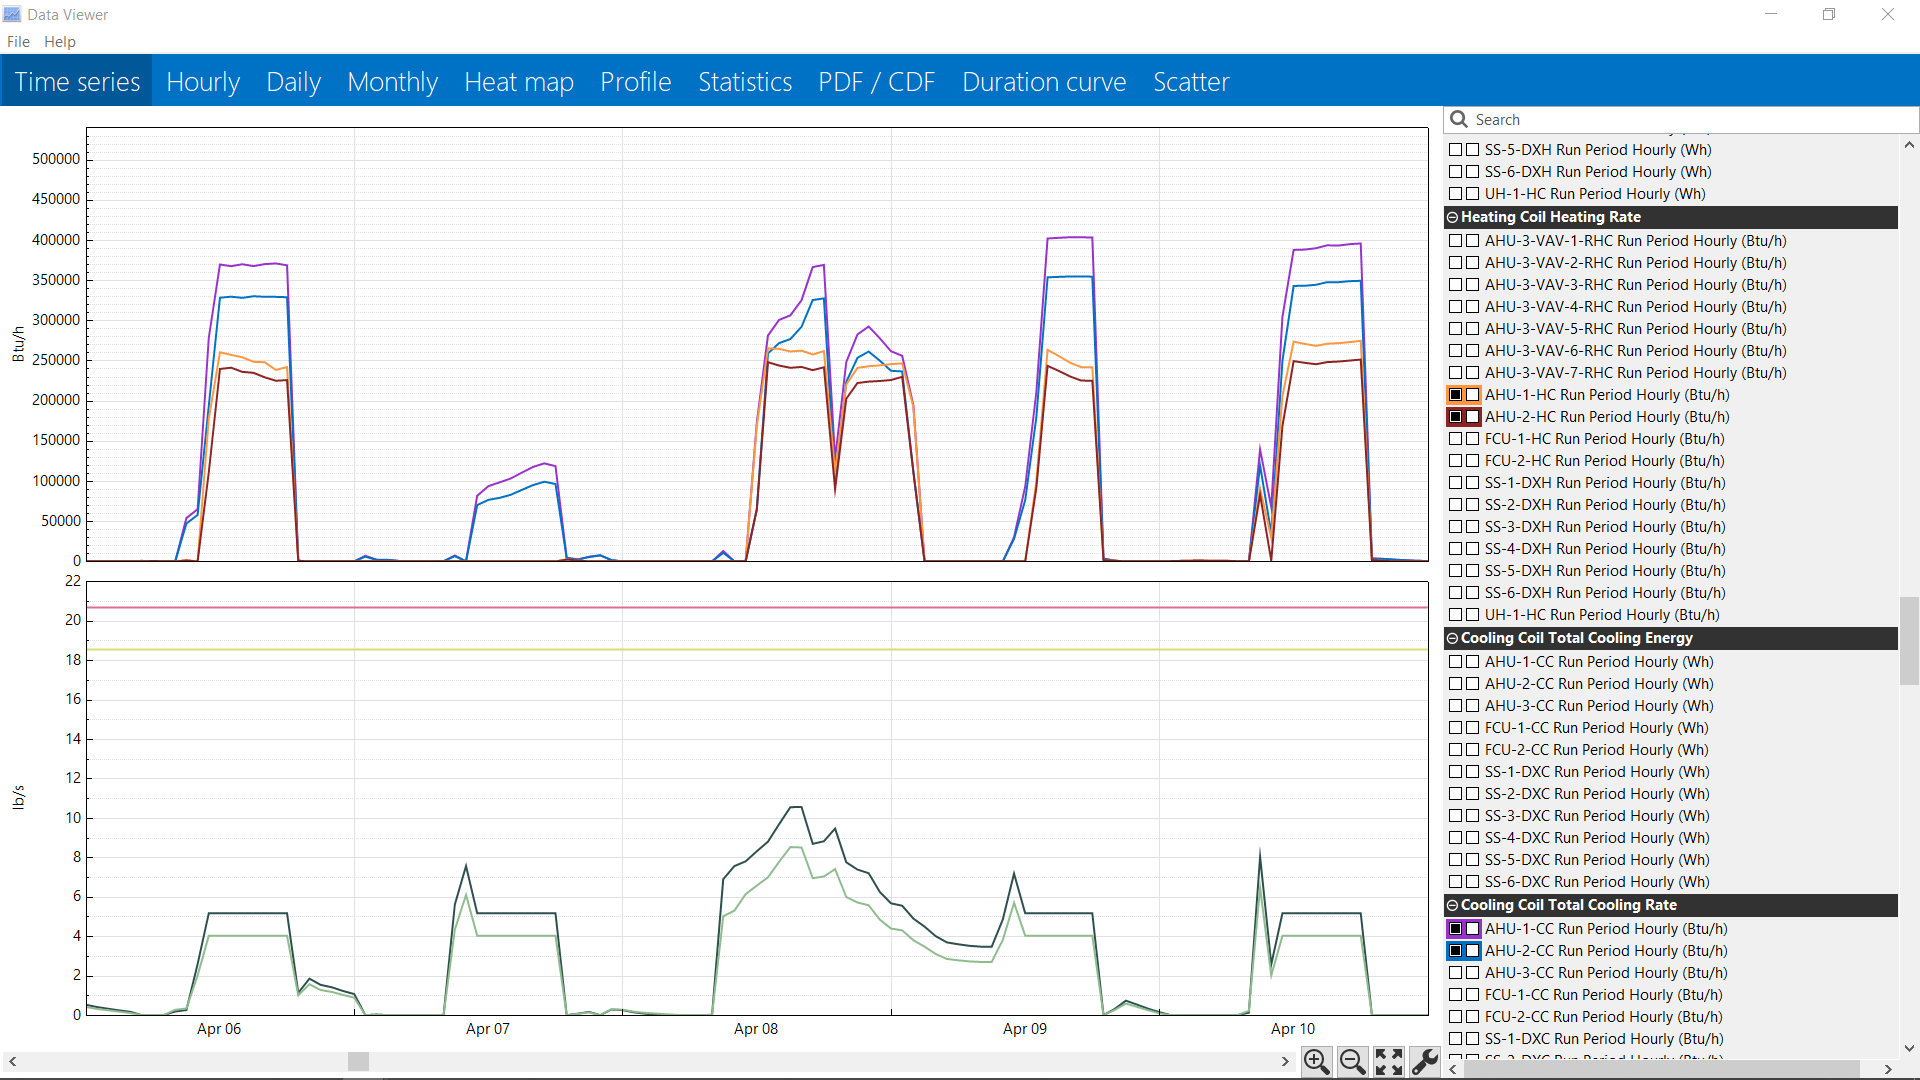Screen dimensions: 1920x1080
Task: Select FCU-2-HC Run Period Hourly (Btu/h) row
Action: [1672, 461]
